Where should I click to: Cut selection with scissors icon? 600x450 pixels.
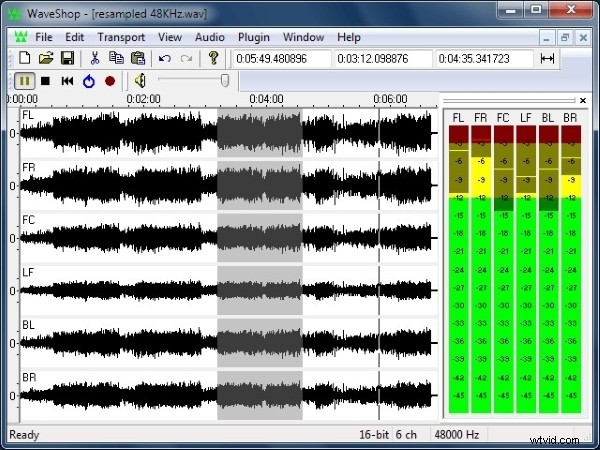pos(95,58)
